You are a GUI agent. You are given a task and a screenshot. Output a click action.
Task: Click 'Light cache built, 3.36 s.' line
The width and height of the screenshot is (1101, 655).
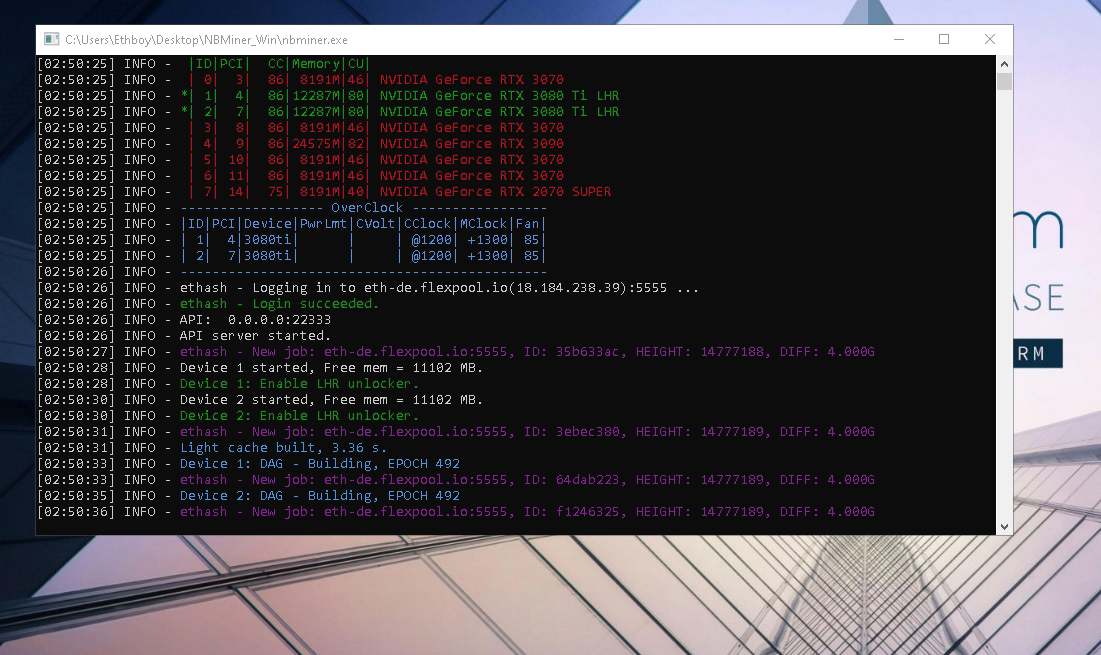283,447
